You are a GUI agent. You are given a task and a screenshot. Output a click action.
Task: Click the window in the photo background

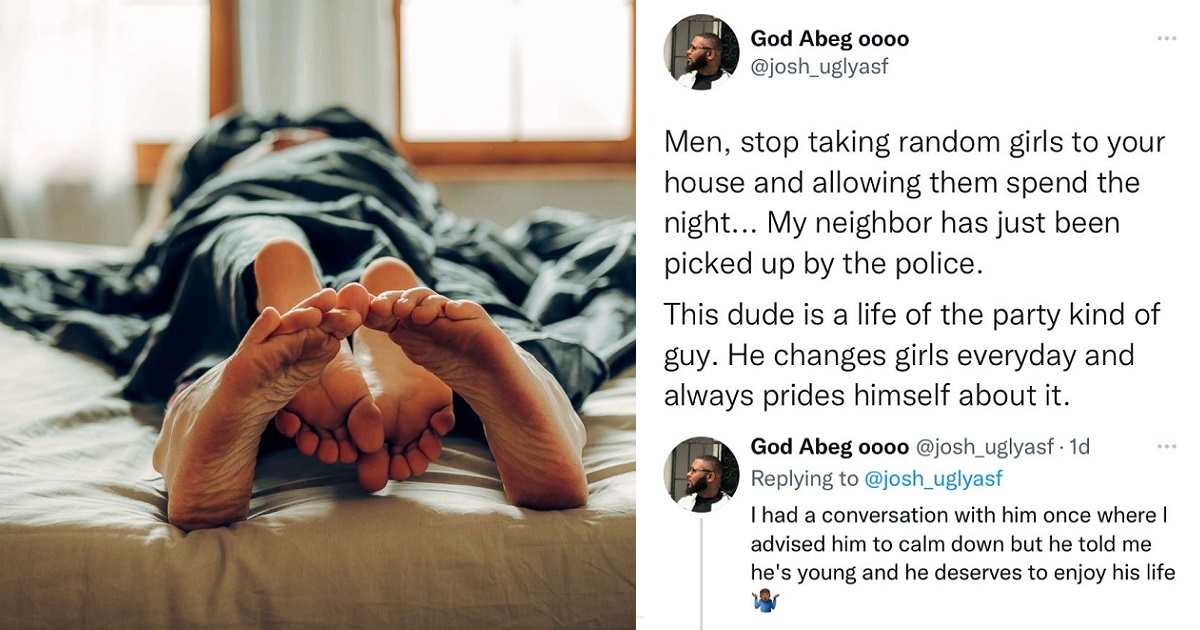(x=515, y=70)
